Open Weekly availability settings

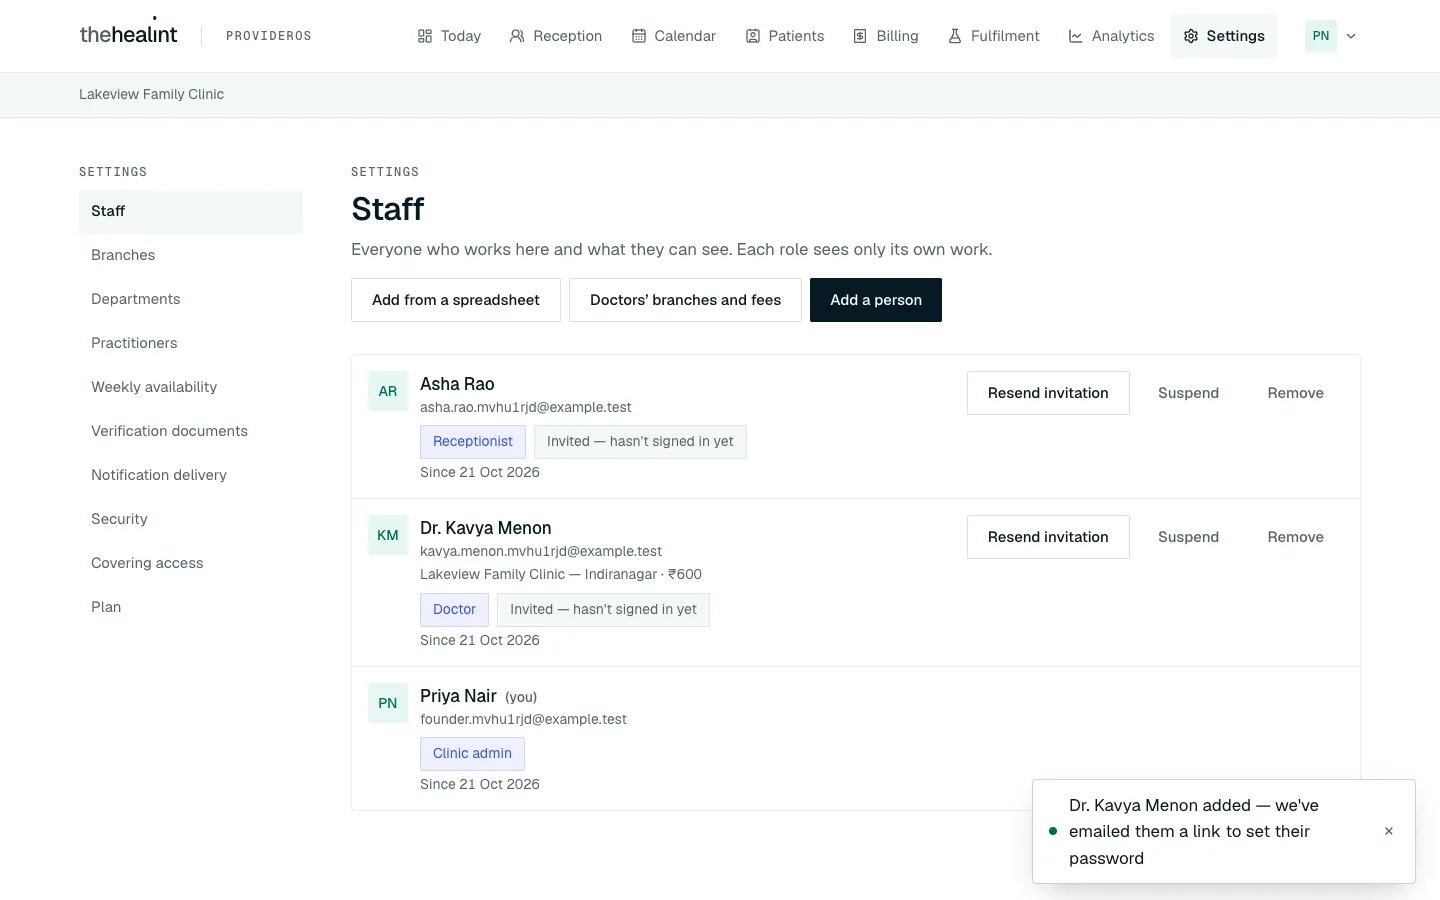(x=191, y=387)
